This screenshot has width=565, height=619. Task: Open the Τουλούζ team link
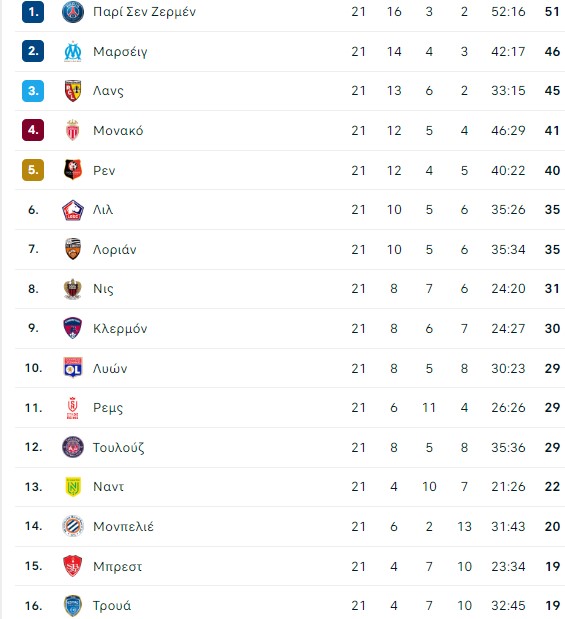(118, 448)
